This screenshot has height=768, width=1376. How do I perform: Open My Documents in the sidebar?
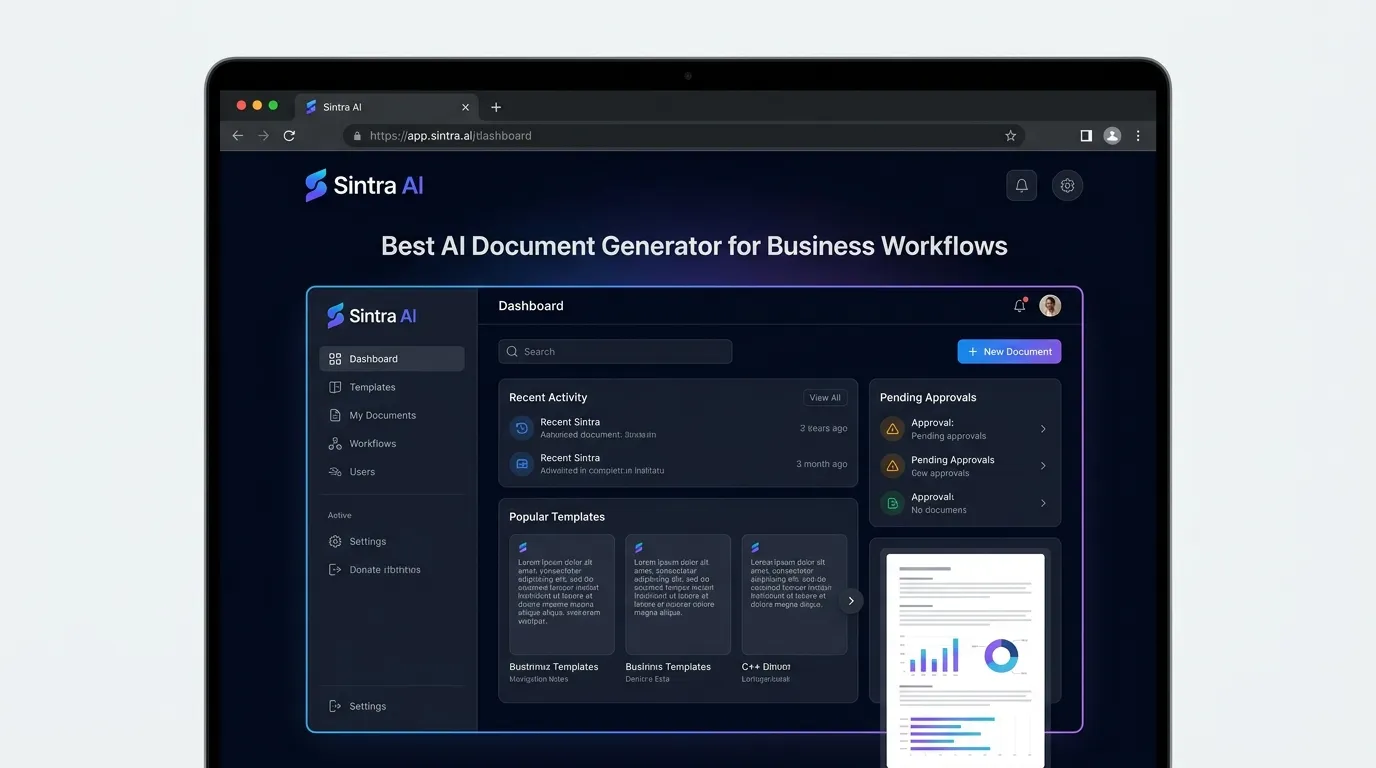tap(392, 415)
